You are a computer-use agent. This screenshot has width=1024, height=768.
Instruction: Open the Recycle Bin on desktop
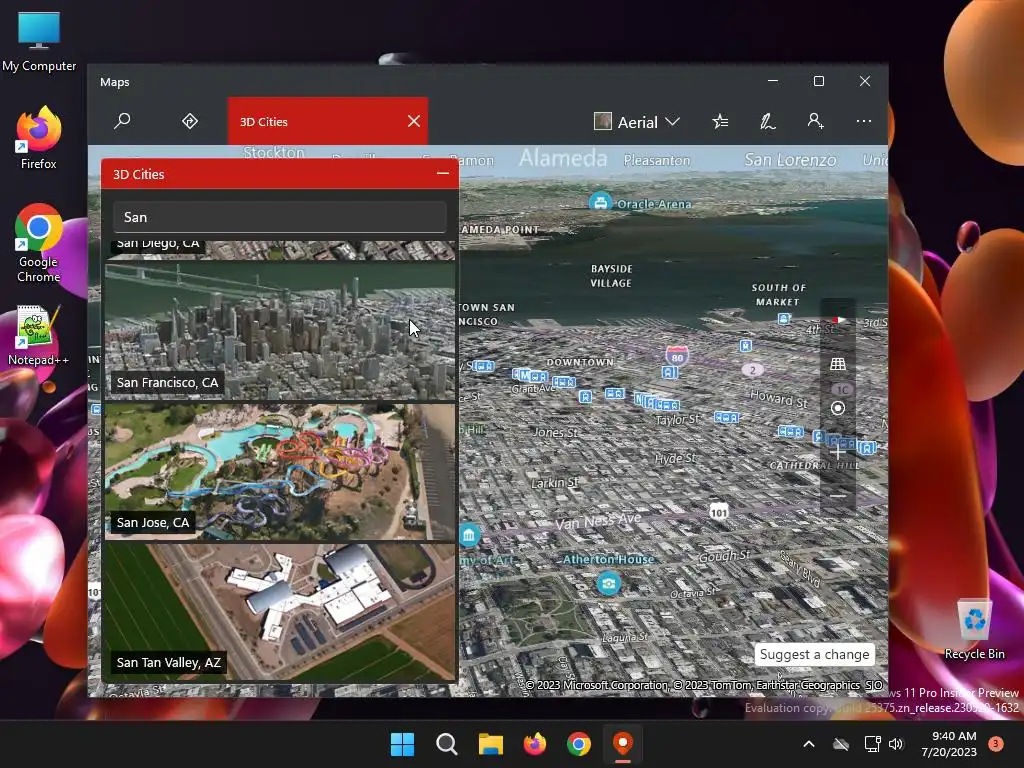click(974, 629)
